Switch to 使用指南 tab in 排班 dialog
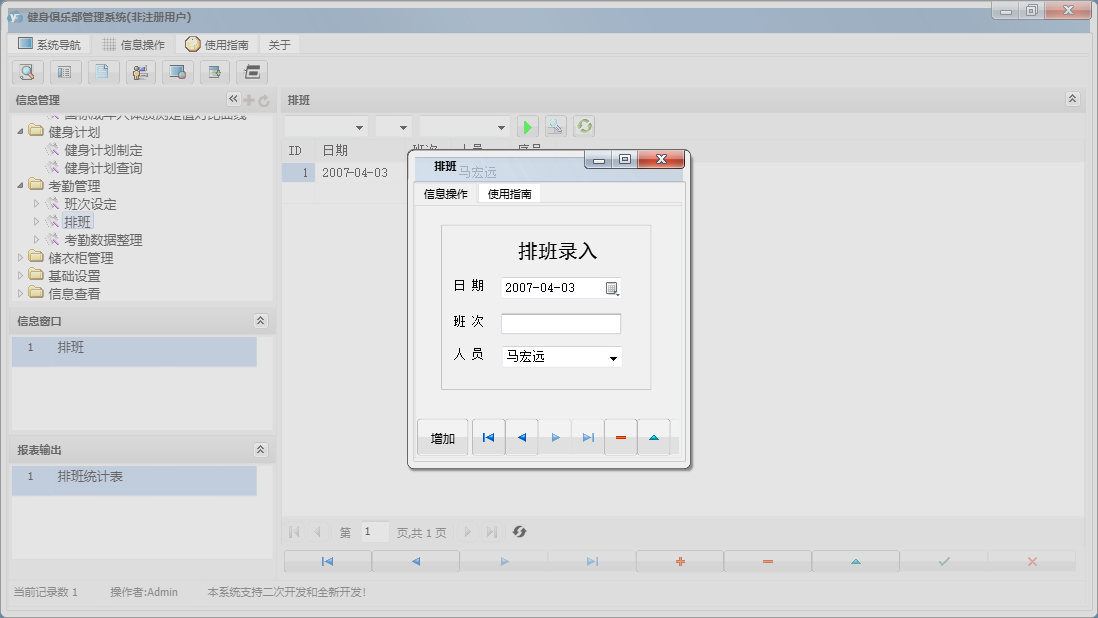This screenshot has width=1098, height=618. tap(509, 194)
